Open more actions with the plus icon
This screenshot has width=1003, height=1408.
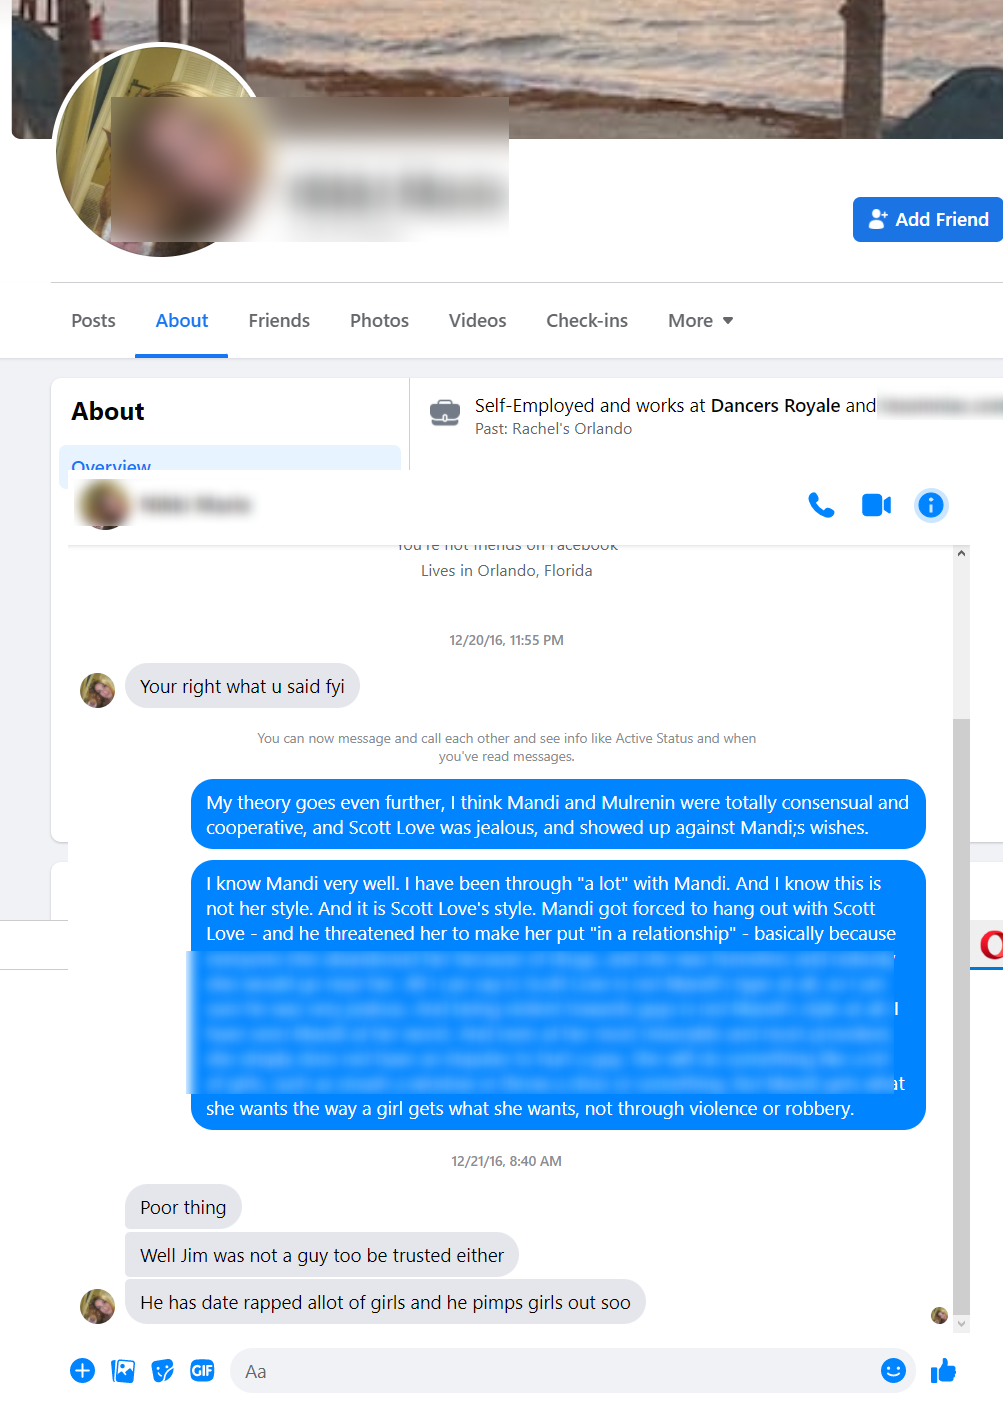point(83,1371)
